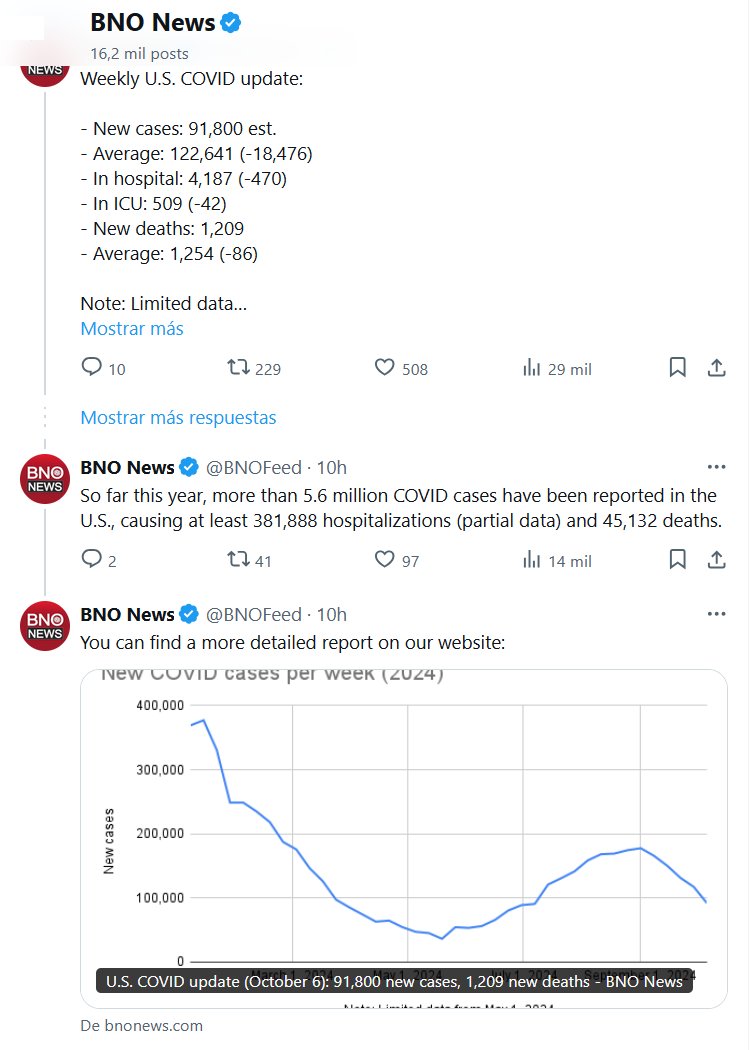Share the weekly COVID update post
This screenshot has height=1050, width=752.
pos(716,368)
